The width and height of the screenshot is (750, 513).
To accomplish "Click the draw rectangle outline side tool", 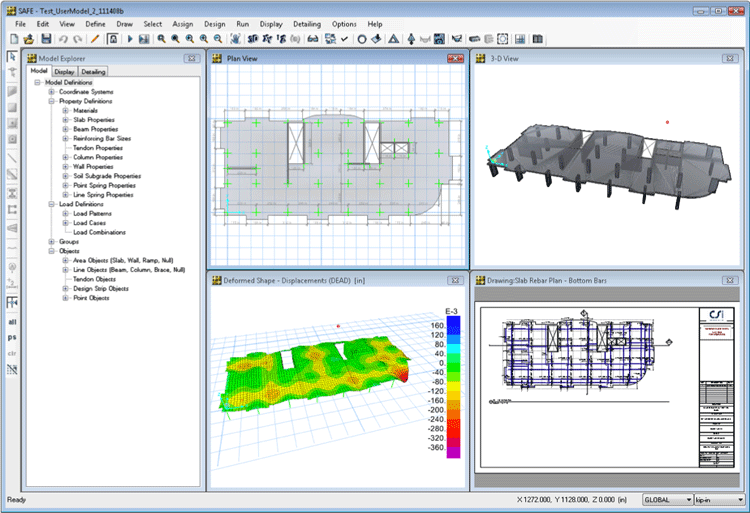I will 12,210.
